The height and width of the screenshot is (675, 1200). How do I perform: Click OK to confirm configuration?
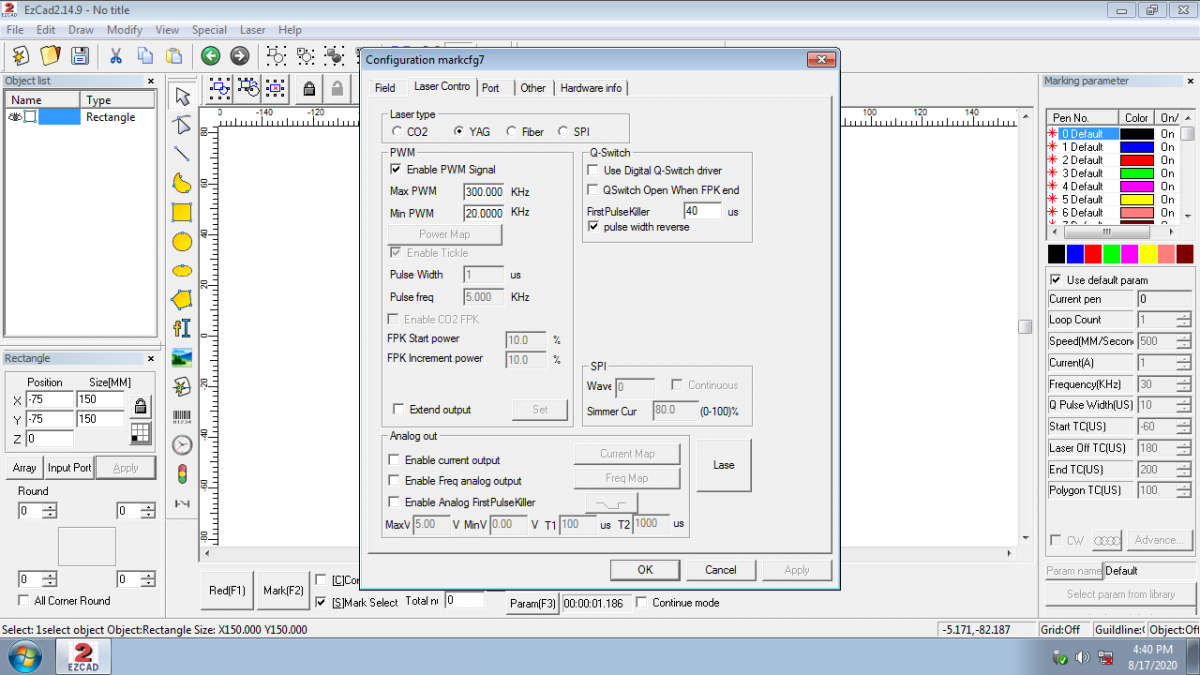tap(645, 570)
